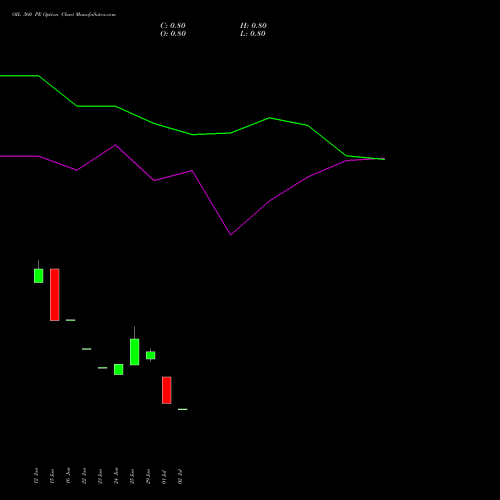Click the green candle with wick above 12 Jun
Screen dimensions: 500x500
39,275
